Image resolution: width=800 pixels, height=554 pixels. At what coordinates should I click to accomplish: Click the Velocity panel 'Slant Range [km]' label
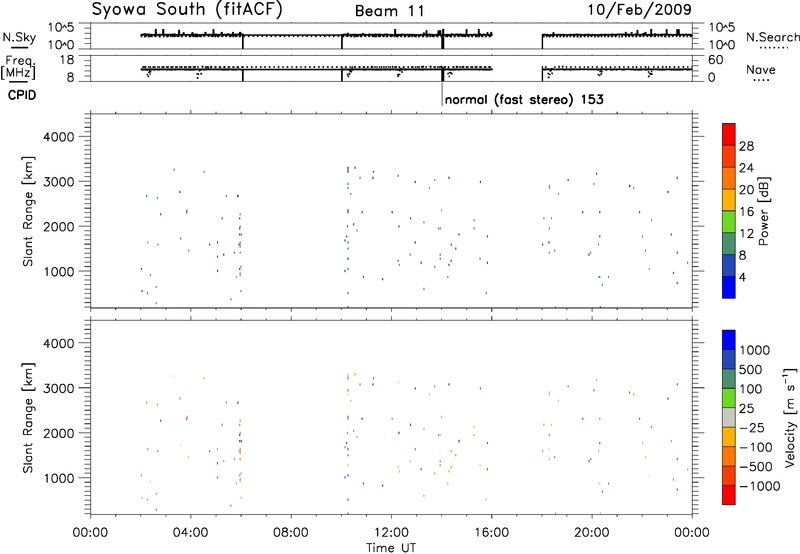[x=28, y=417]
